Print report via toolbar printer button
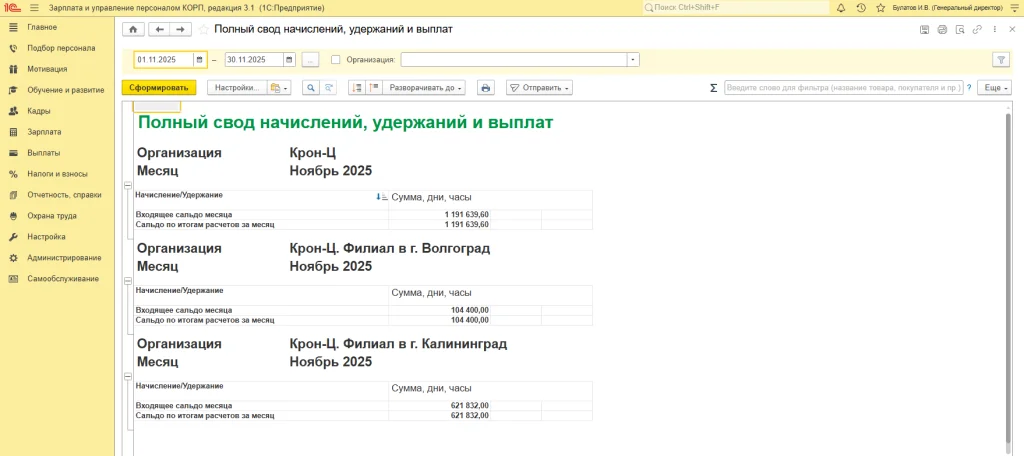Viewport: 1024px width, 456px height. pos(485,88)
